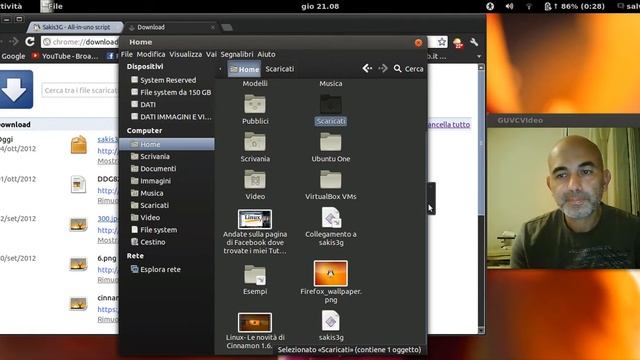Screen dimensions: 640x360
Task: Click the Home path bar button
Action: (244, 69)
